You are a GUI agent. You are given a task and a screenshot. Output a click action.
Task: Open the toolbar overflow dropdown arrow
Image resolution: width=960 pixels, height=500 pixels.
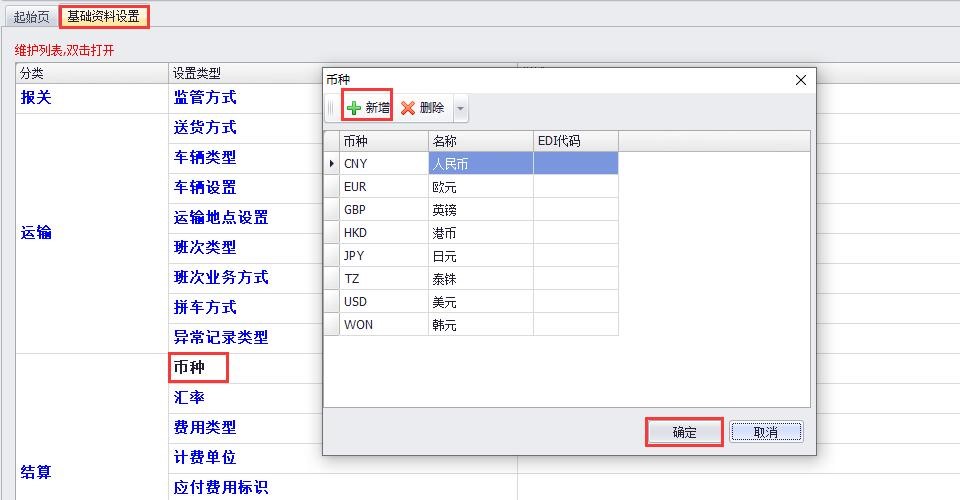[460, 108]
